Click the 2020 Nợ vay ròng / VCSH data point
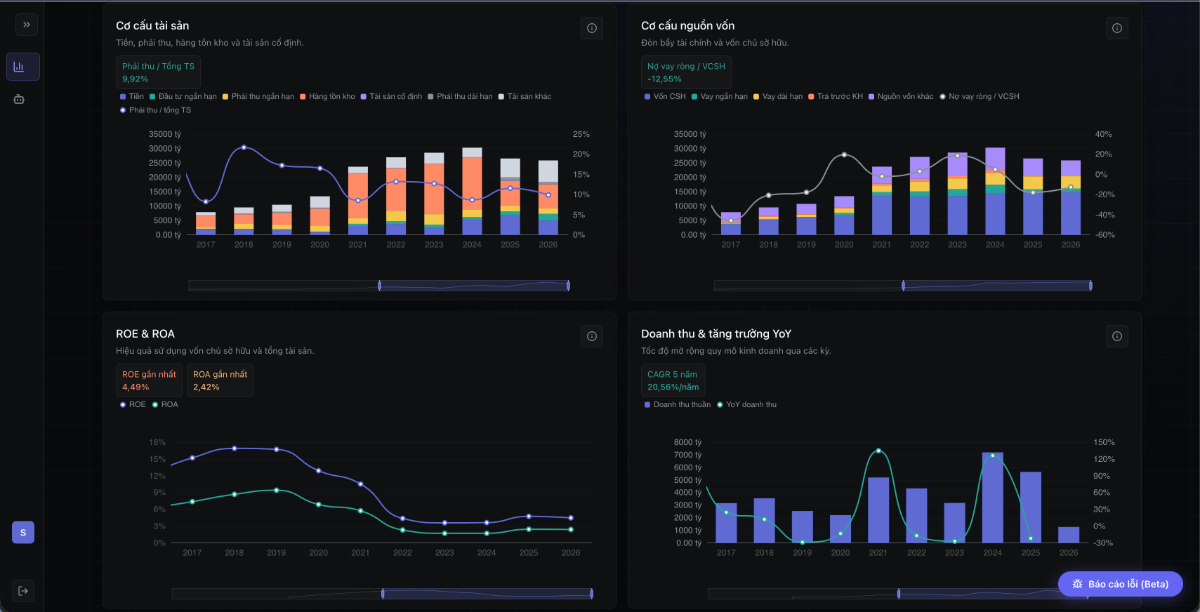This screenshot has width=1200, height=612. (844, 155)
